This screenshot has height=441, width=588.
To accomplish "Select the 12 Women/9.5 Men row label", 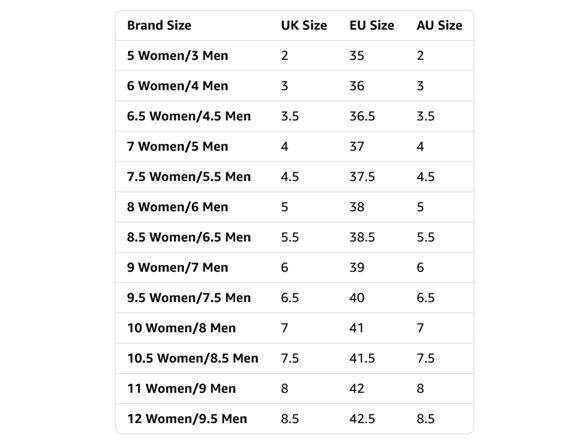I will [x=187, y=419].
